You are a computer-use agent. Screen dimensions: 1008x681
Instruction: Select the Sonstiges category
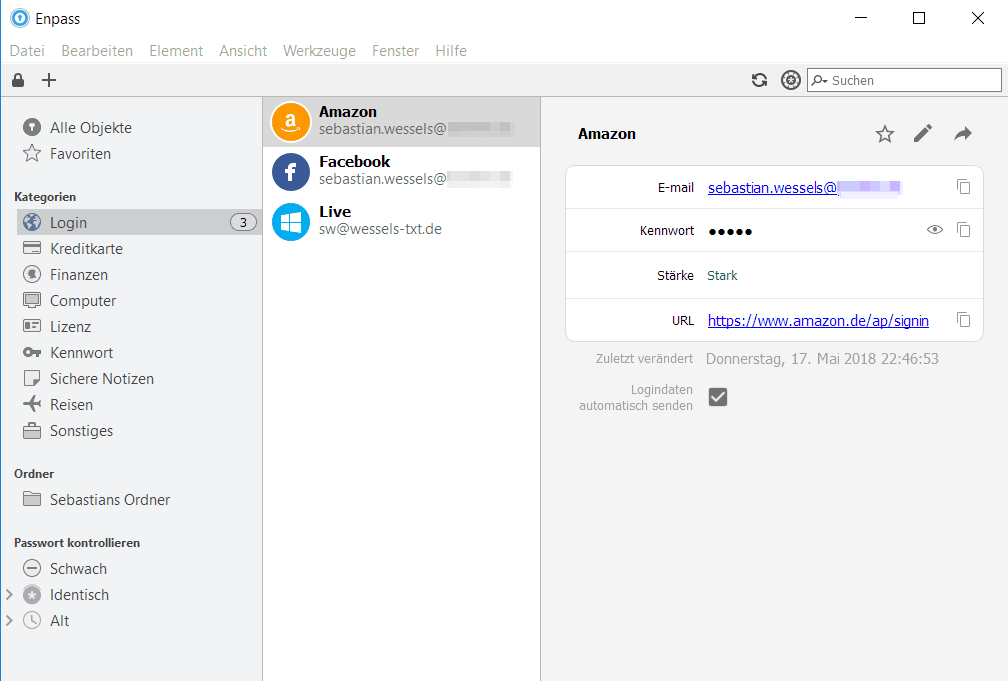81,431
